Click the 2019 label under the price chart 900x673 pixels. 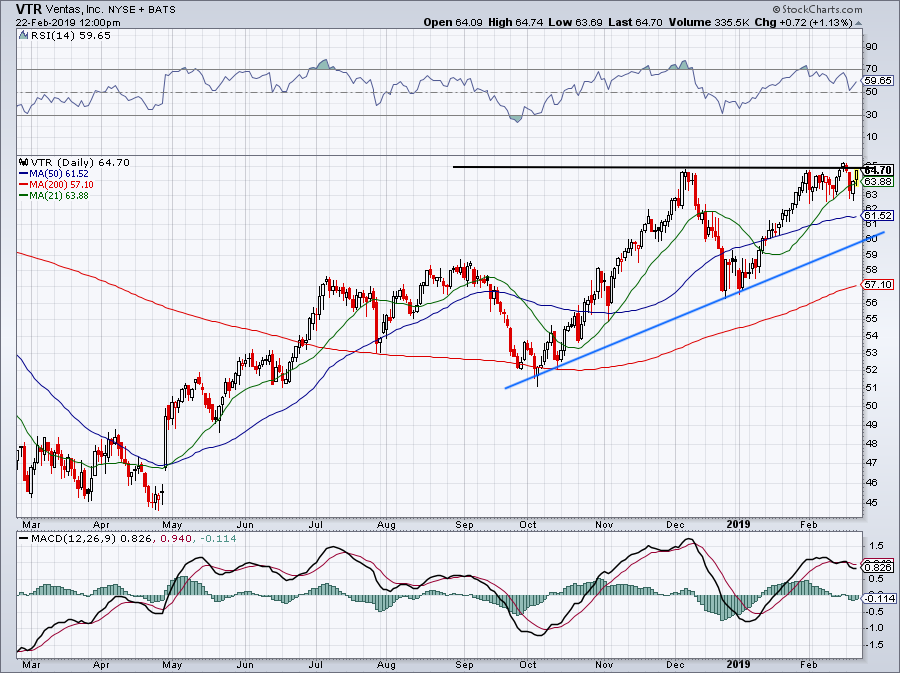[739, 525]
